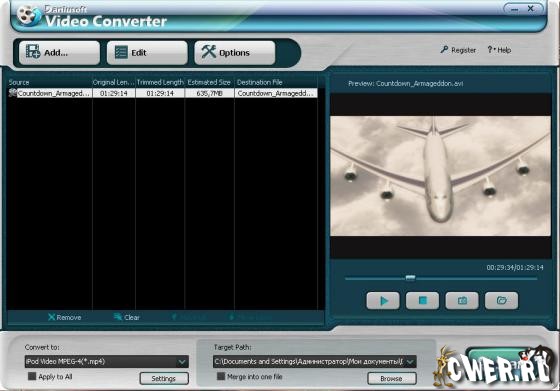
Task: Open the Options tools button
Action: click(x=235, y=53)
